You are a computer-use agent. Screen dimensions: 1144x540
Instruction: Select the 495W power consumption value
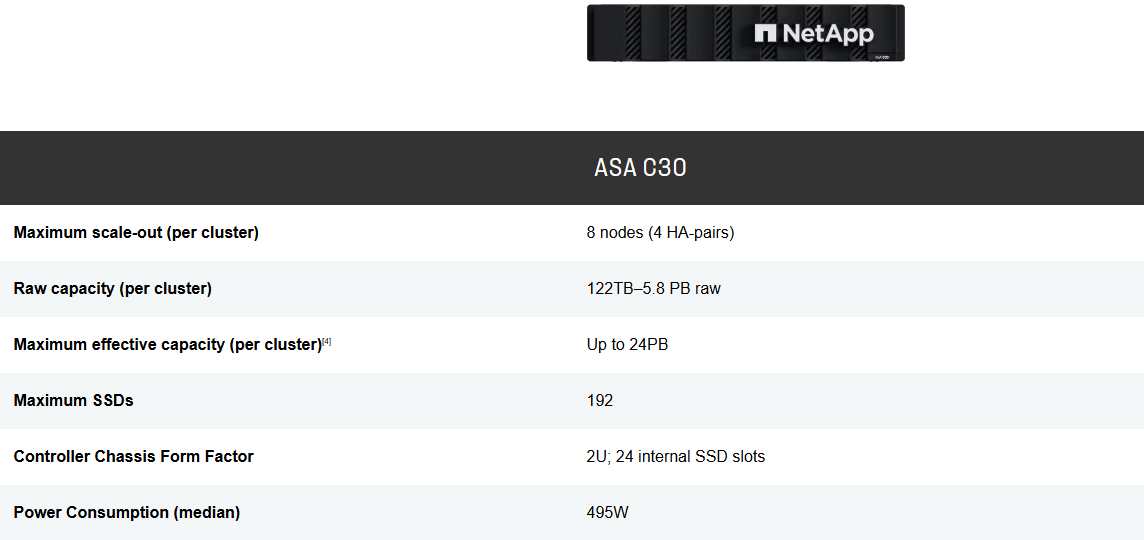coord(608,513)
